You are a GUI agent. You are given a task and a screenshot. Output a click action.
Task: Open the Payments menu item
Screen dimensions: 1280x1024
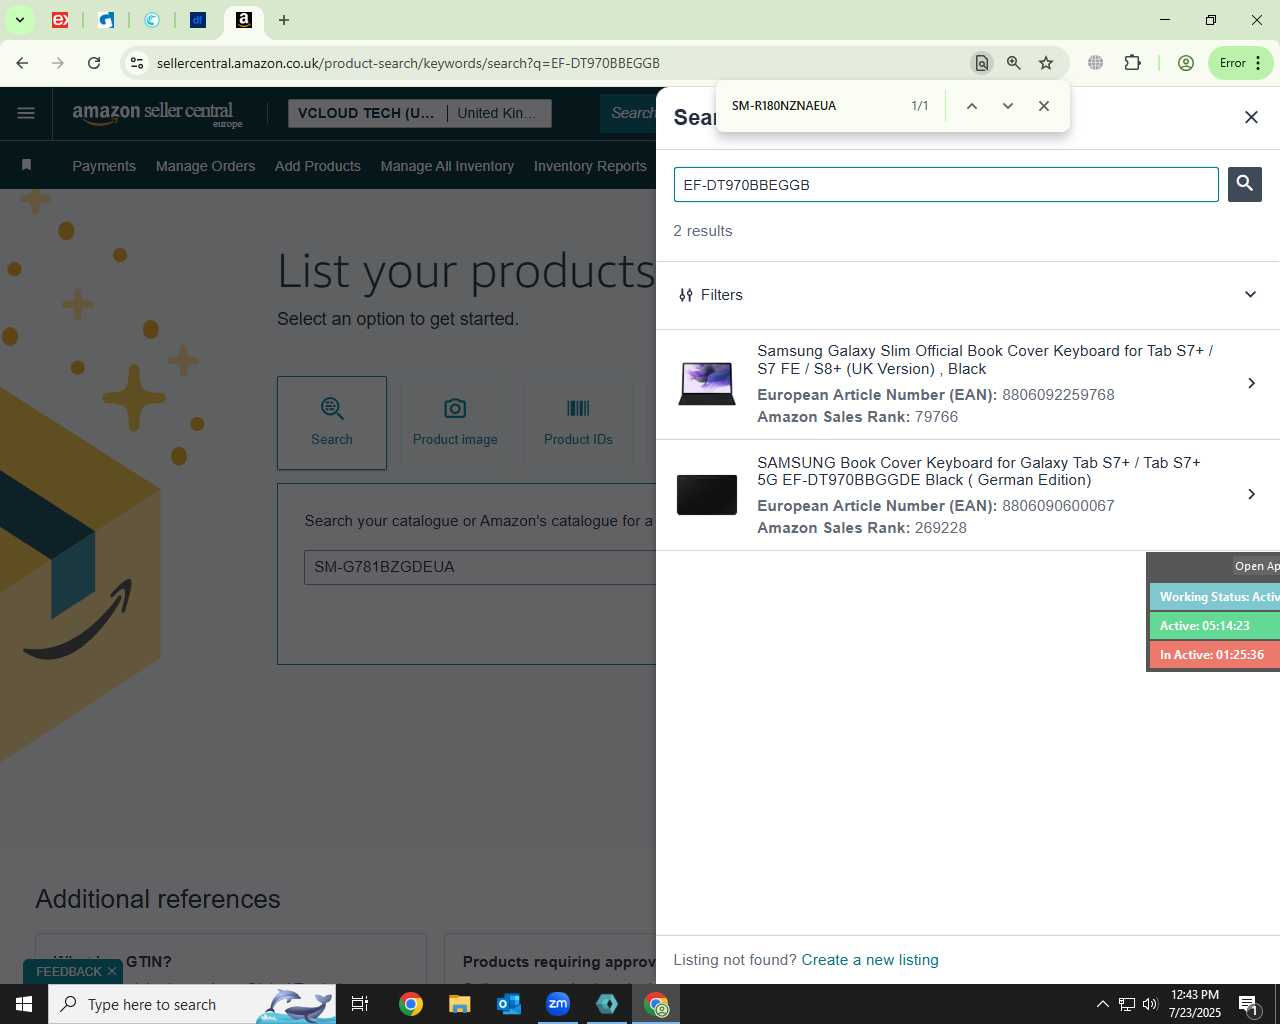click(104, 166)
